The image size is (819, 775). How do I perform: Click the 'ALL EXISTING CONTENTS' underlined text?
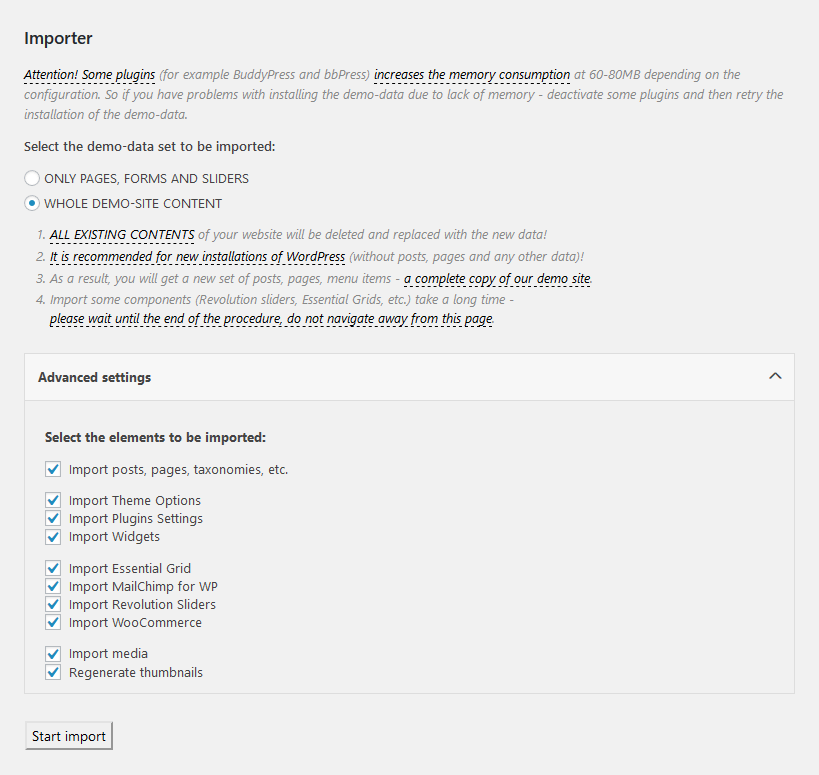pos(122,235)
